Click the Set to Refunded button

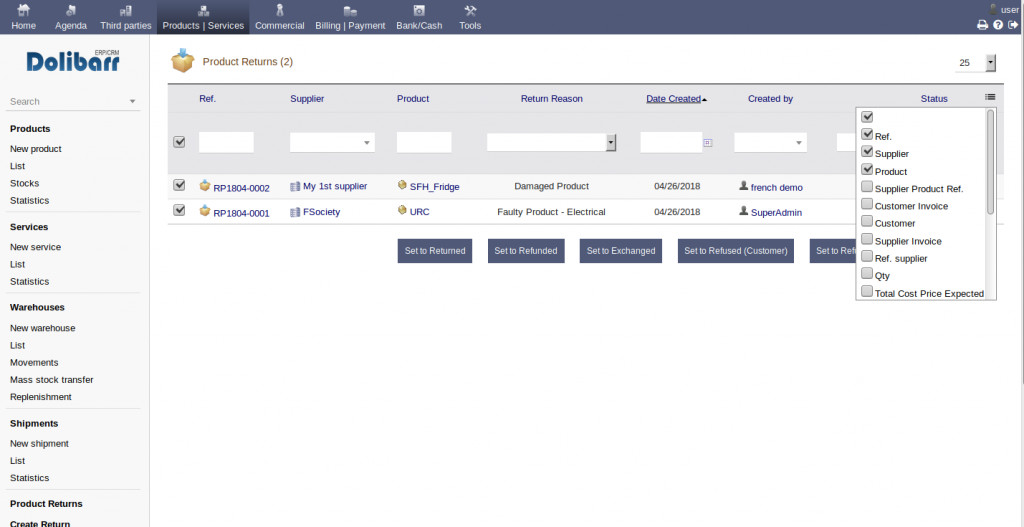[x=525, y=251]
